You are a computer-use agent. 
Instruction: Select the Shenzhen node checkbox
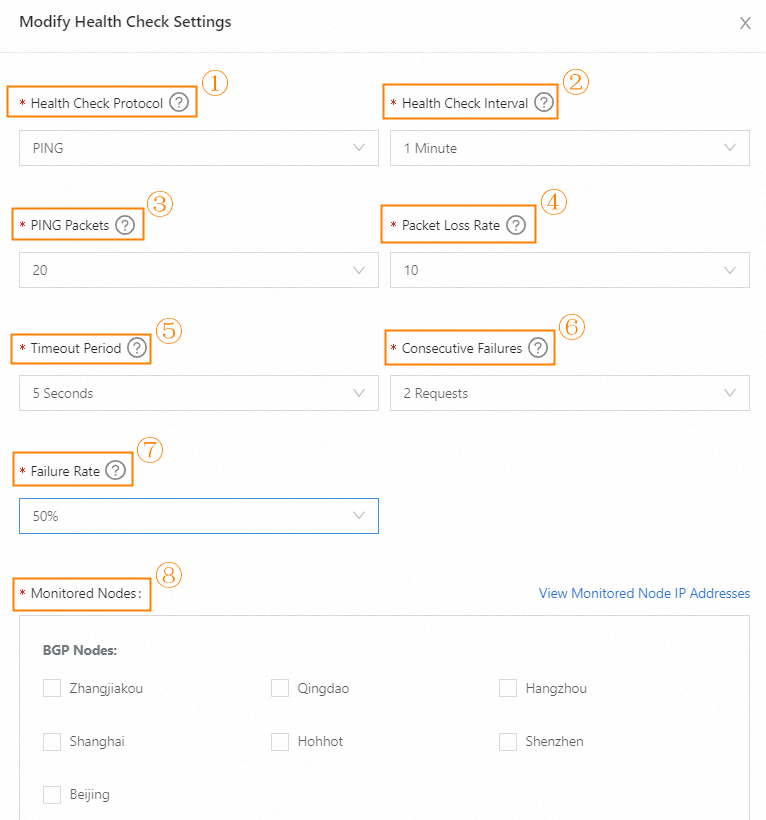click(x=507, y=741)
